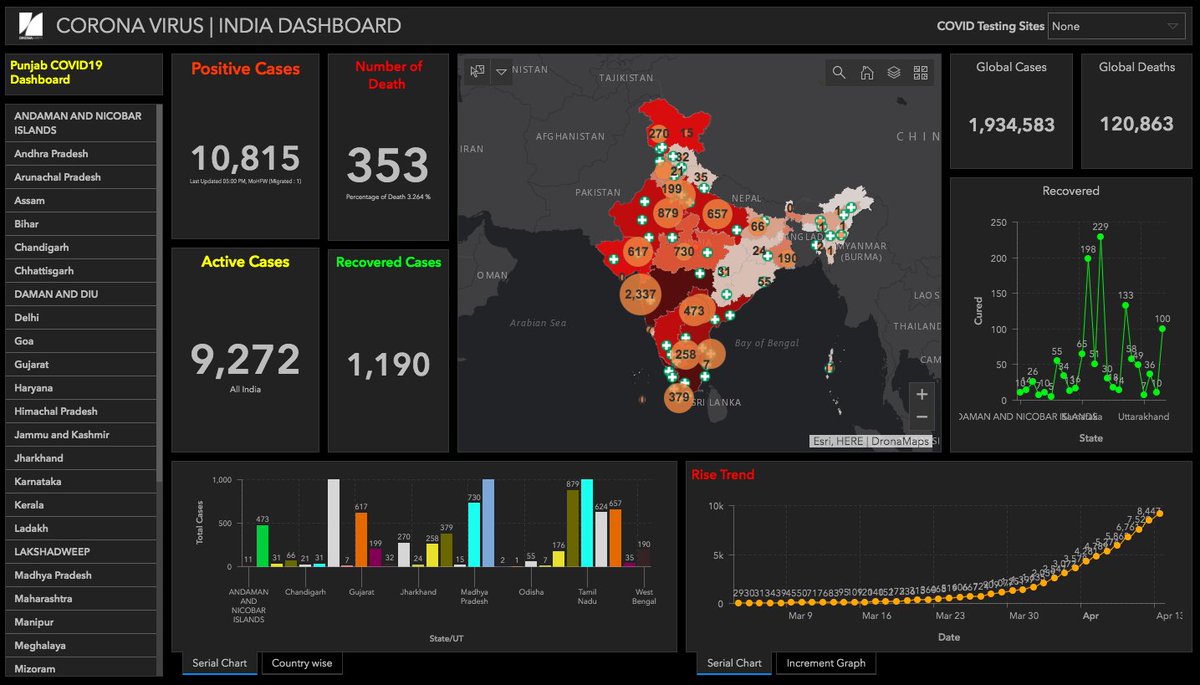Click the 229 peak point in Recovered chart
The image size is (1200, 685).
1100,237
